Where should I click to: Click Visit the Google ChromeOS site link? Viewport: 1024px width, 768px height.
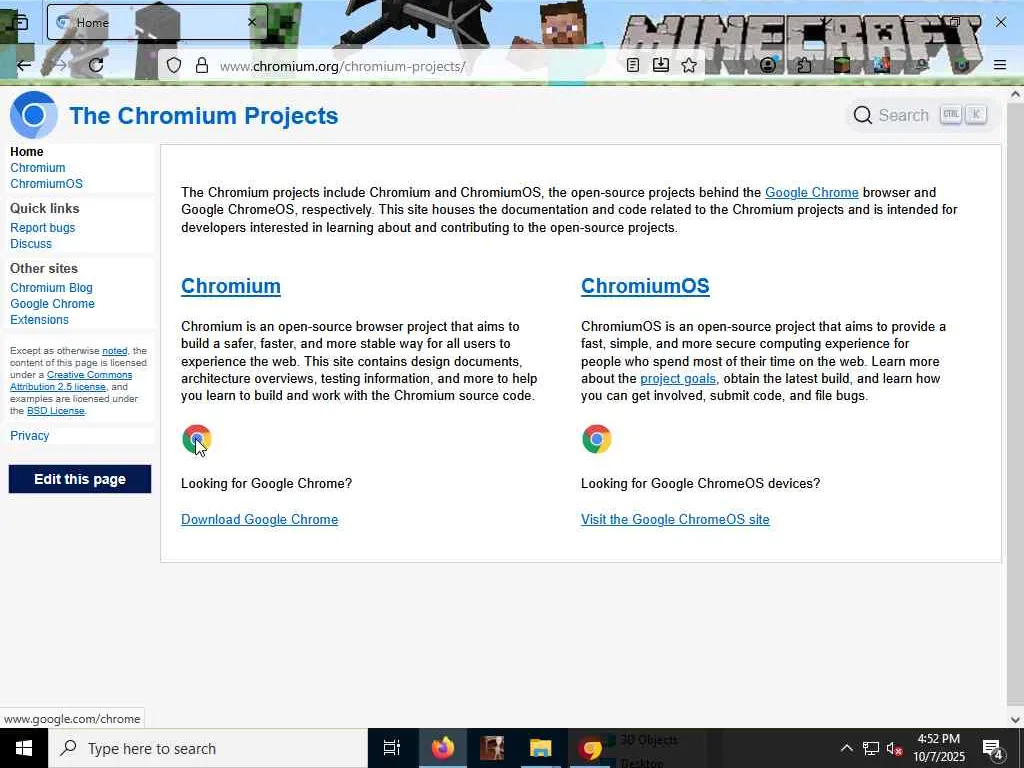point(675,519)
